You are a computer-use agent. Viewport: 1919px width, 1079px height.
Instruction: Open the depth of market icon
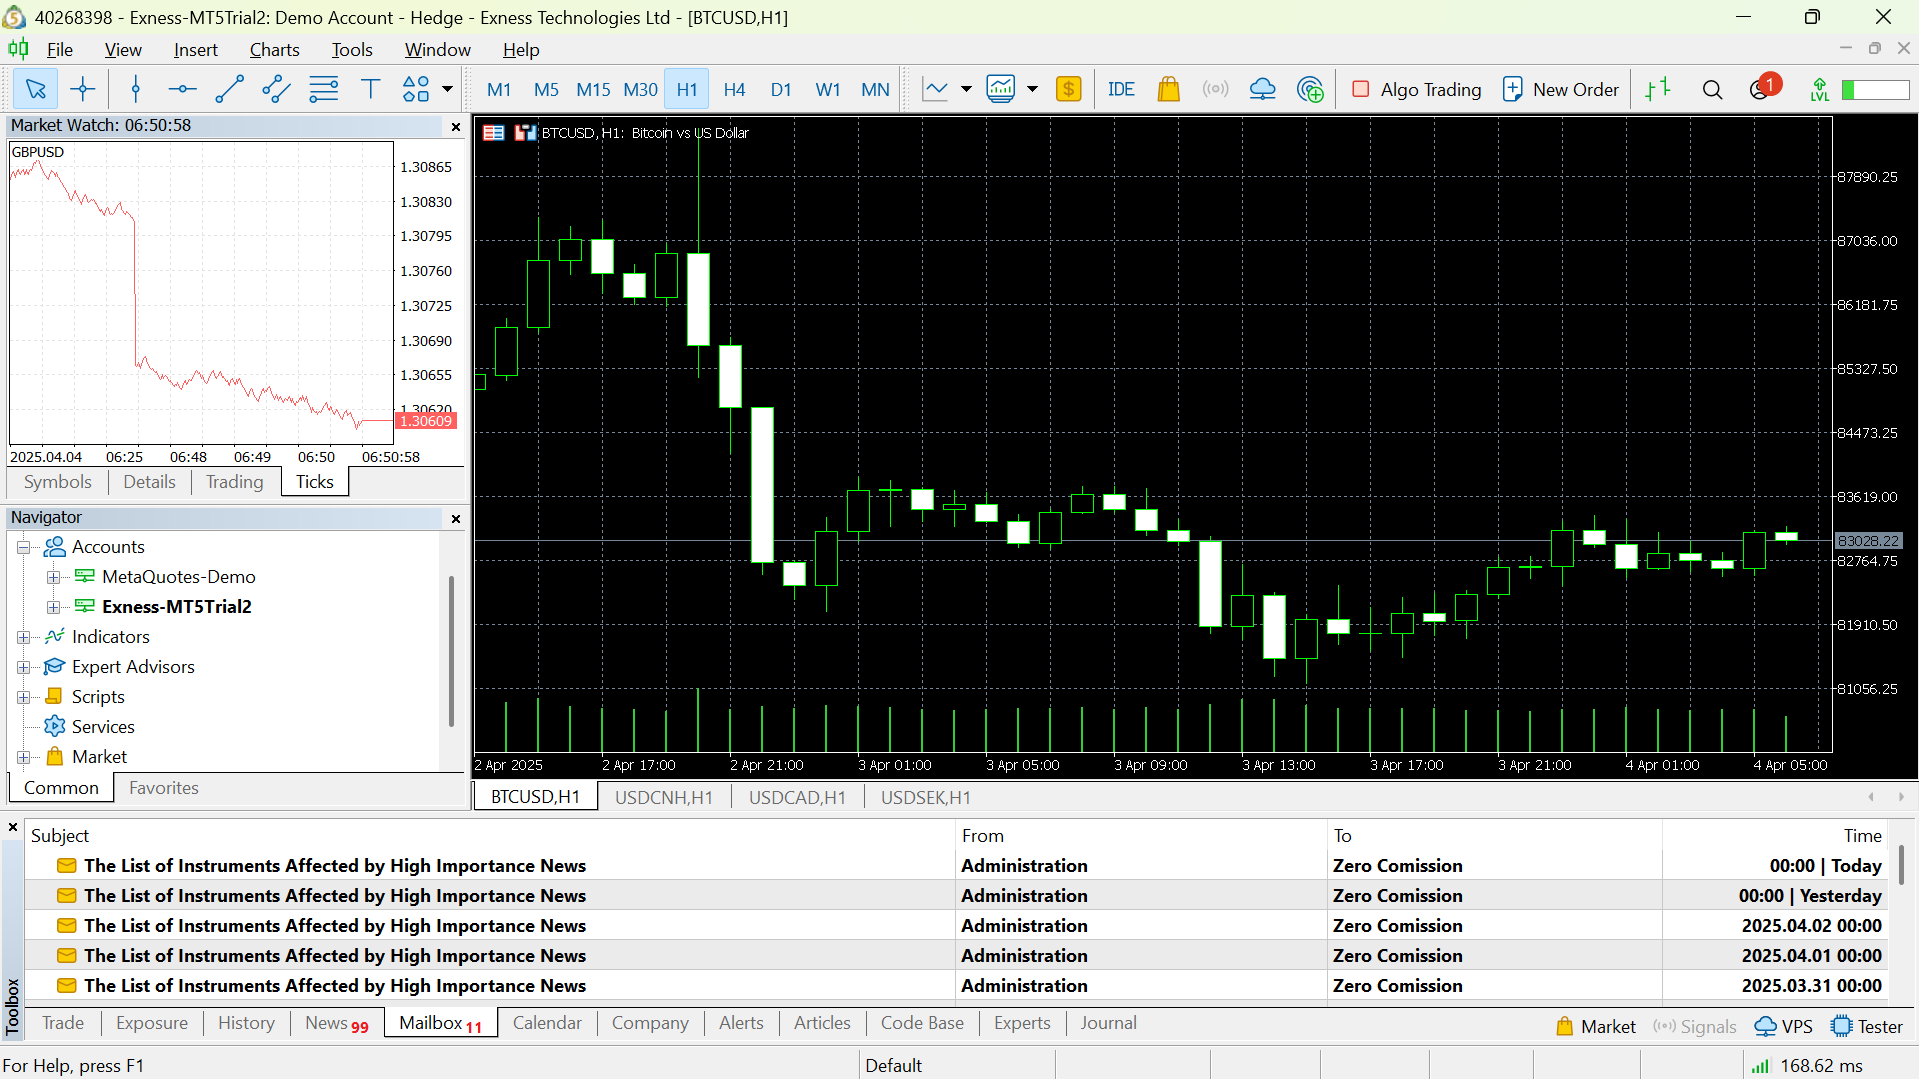tap(1658, 90)
